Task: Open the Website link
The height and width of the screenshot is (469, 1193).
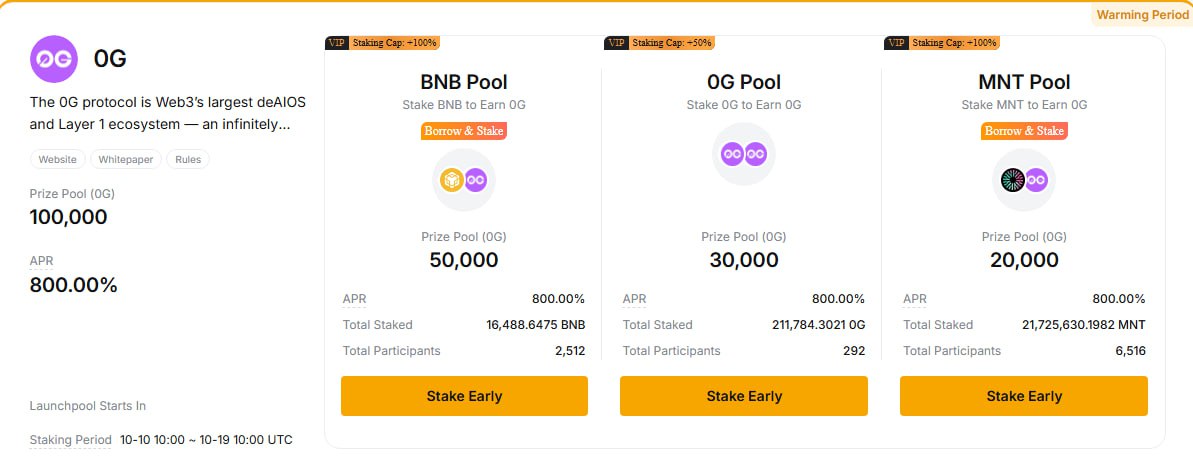Action: pos(58,159)
